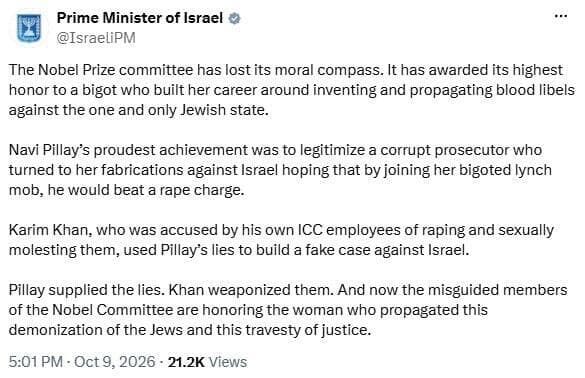Viewport: 585px width, 378px height.
Task: Click the 5:01 PM timestamp
Action: (35, 362)
